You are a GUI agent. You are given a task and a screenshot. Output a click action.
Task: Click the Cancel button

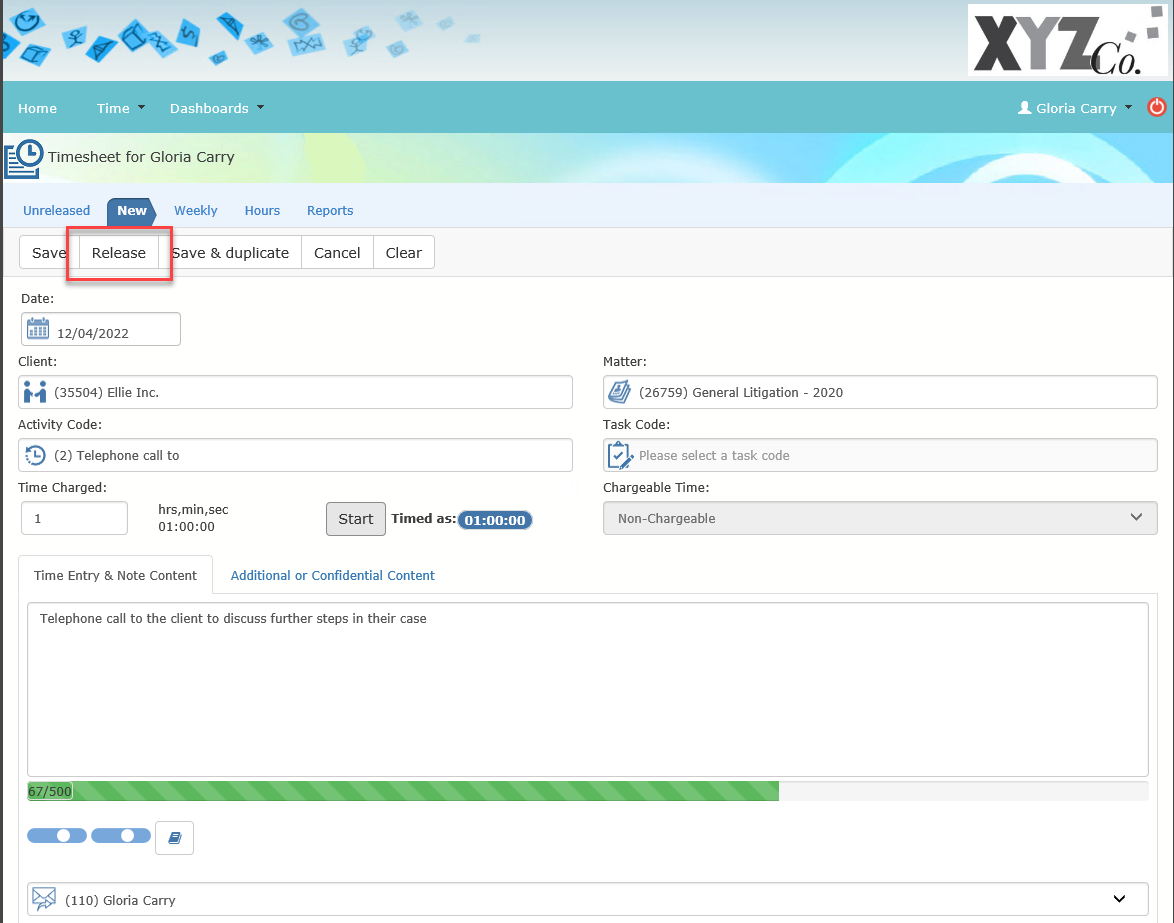(337, 253)
